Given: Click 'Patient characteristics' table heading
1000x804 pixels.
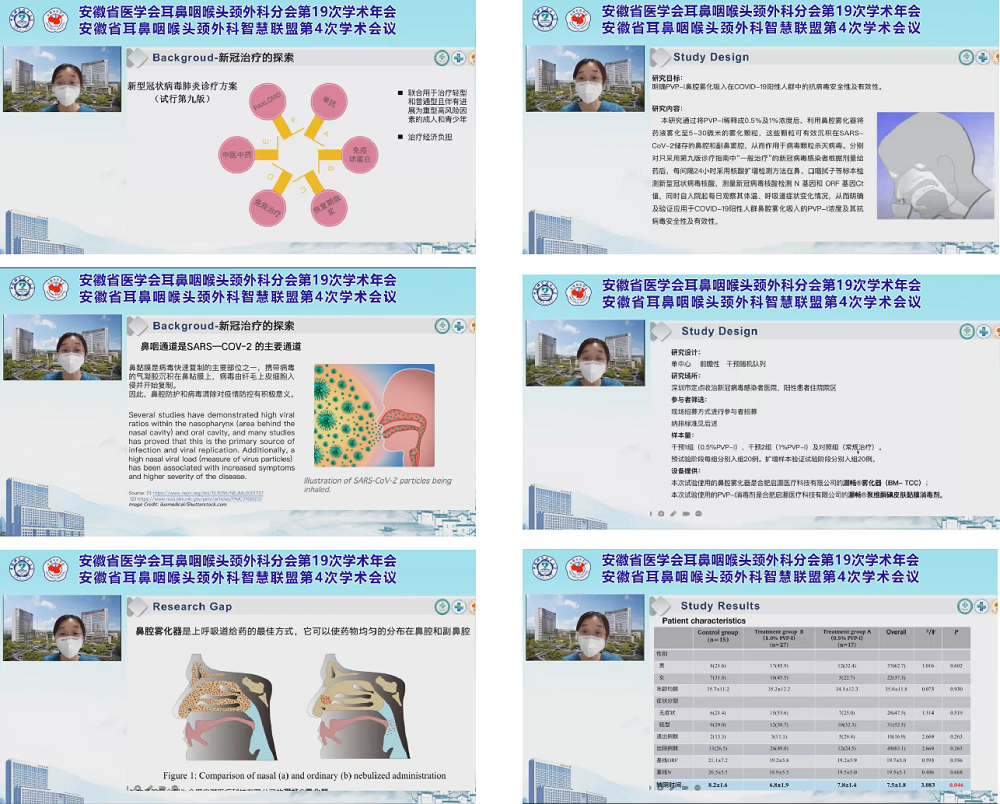Looking at the screenshot, I should pos(703,621).
